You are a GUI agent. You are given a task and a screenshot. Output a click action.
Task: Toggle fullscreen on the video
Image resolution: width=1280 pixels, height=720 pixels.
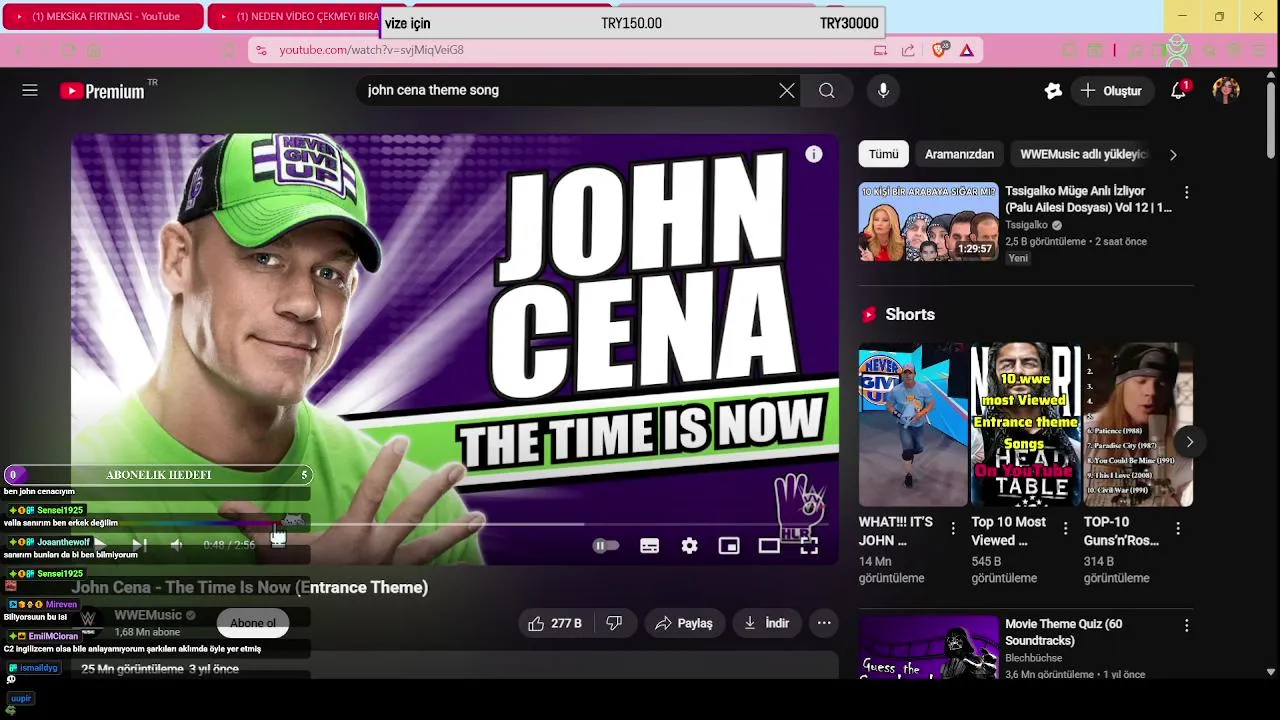tap(809, 546)
